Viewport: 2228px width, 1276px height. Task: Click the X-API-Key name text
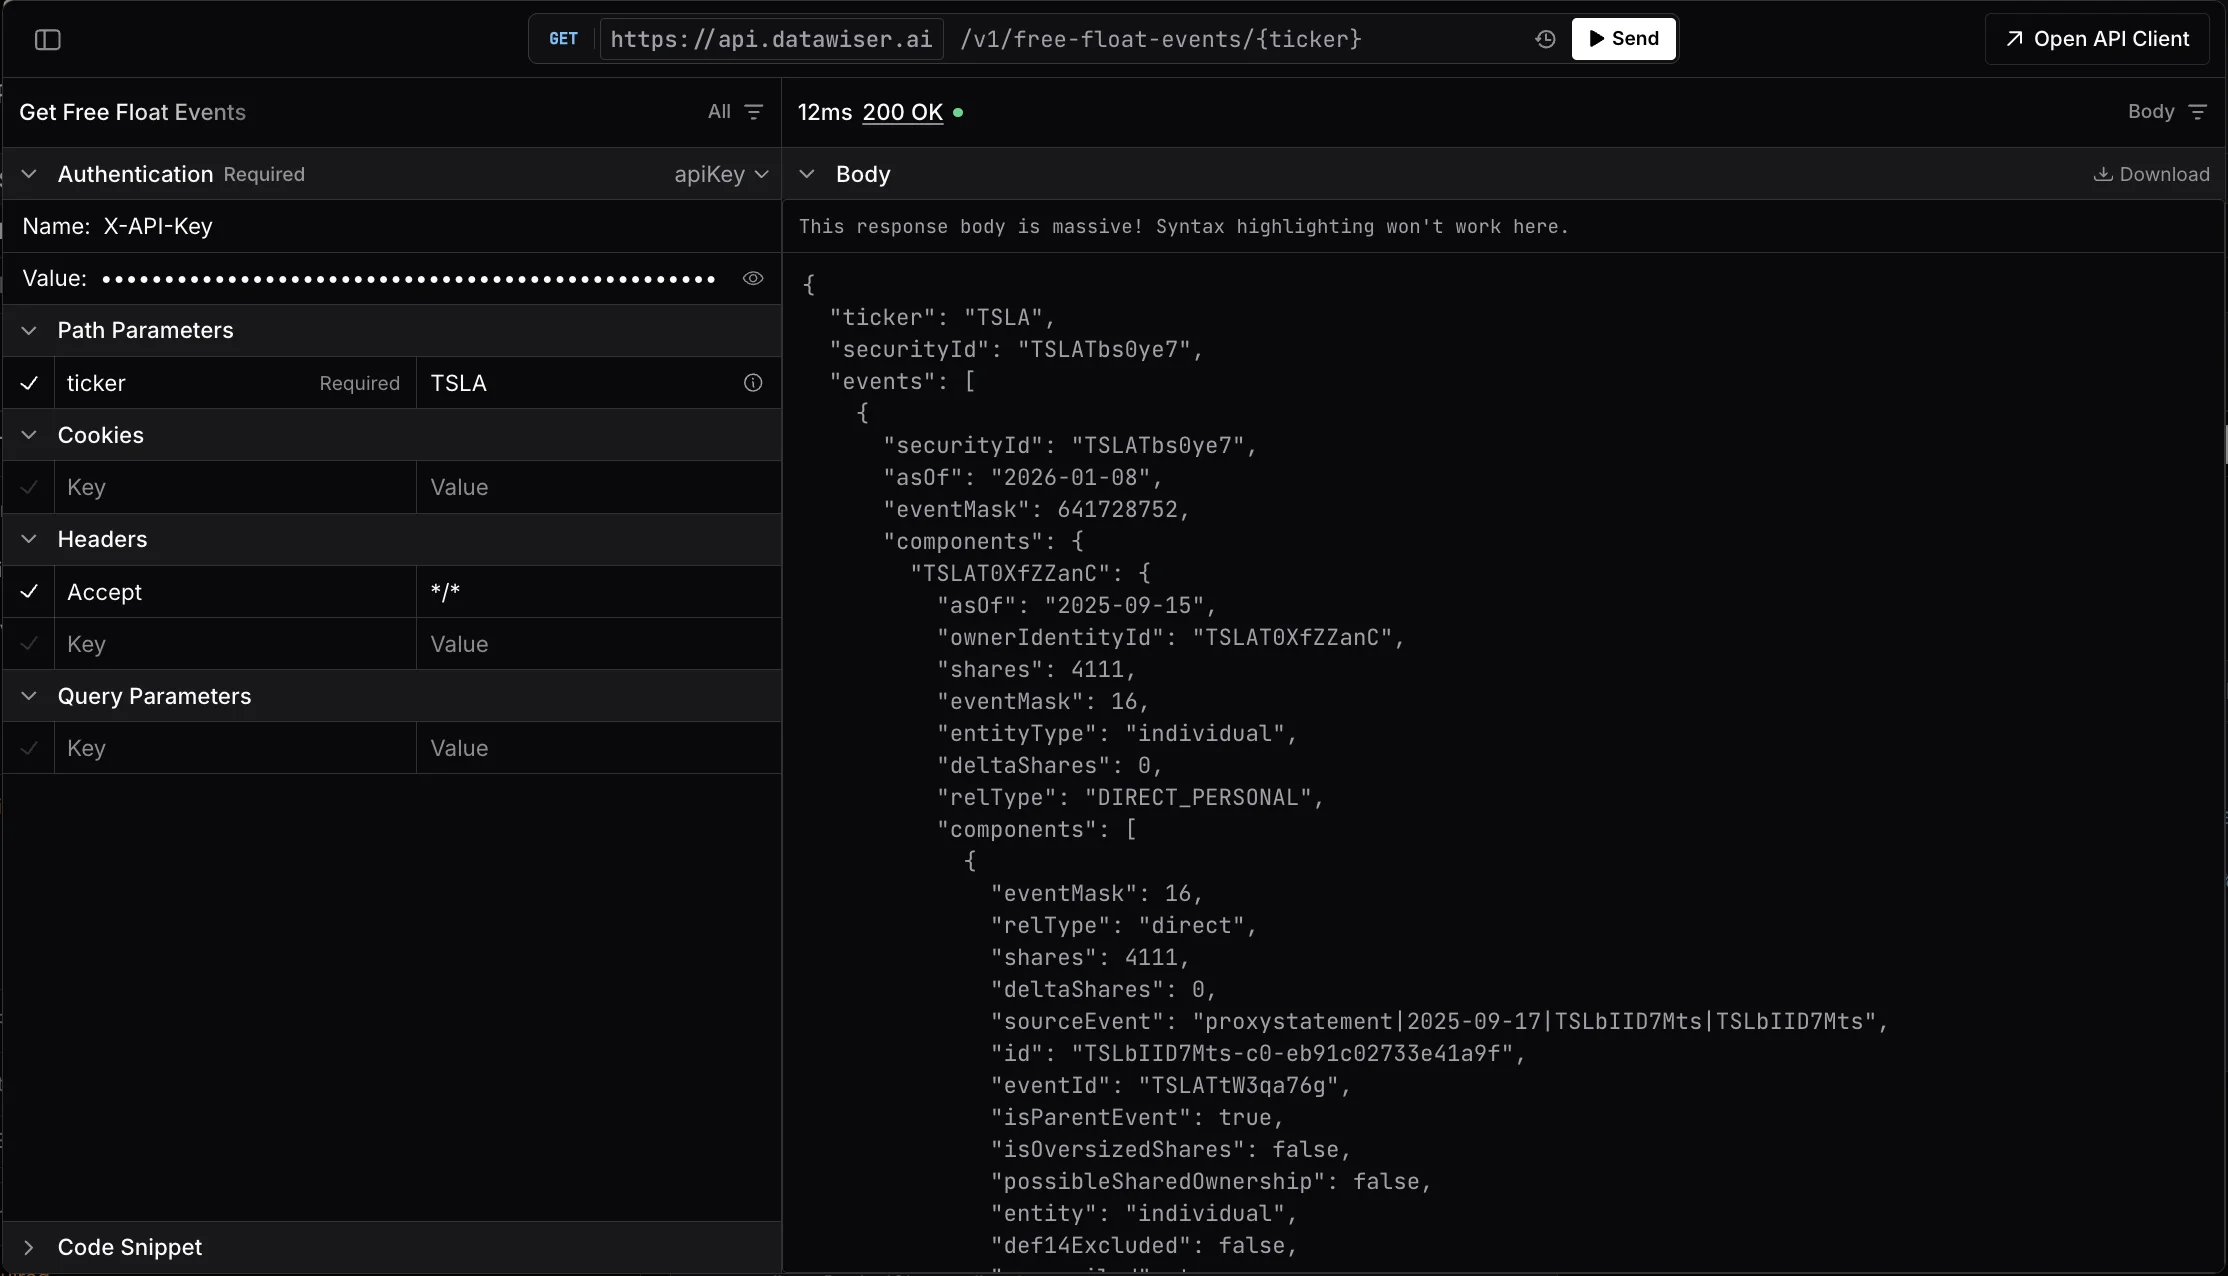(158, 227)
